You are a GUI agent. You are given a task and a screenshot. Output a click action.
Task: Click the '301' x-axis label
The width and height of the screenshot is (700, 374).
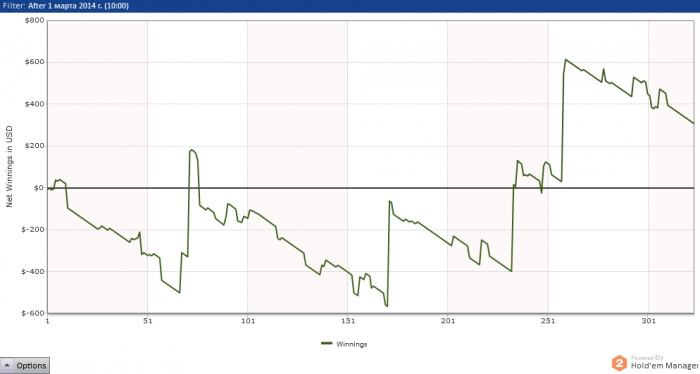(x=648, y=321)
